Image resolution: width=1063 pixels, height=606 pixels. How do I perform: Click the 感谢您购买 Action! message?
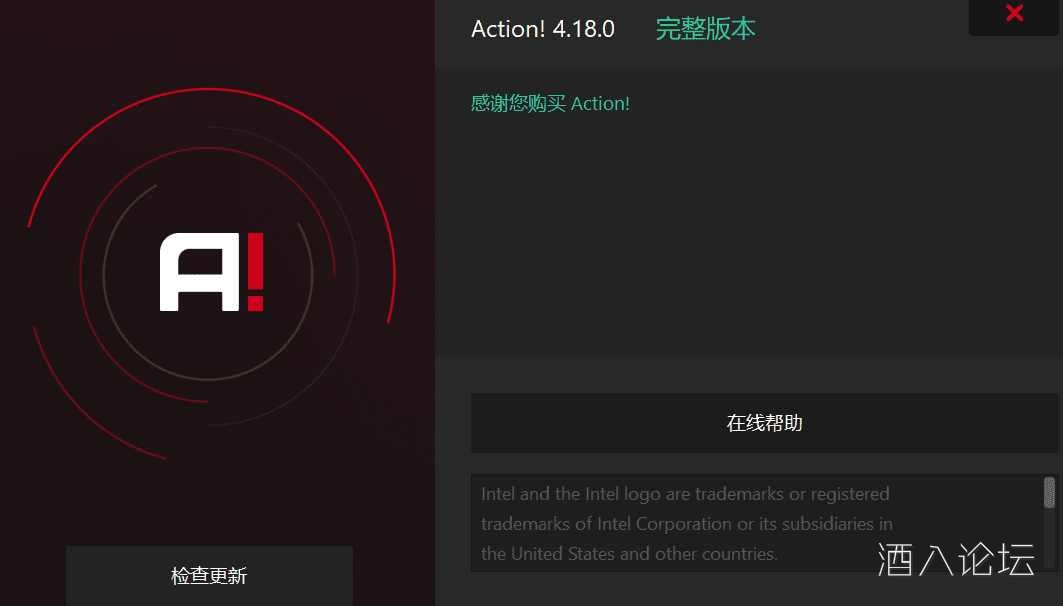point(550,104)
